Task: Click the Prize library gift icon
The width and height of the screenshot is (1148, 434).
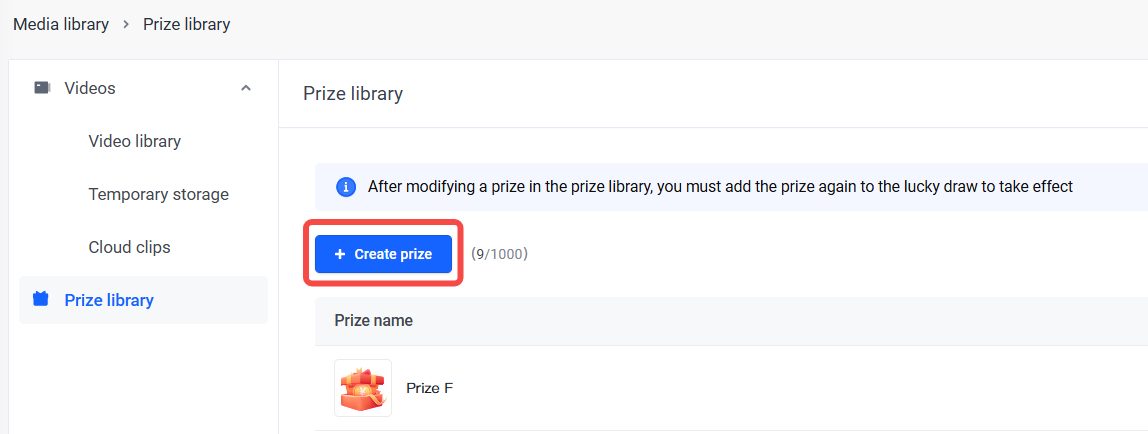Action: pyautogui.click(x=41, y=299)
